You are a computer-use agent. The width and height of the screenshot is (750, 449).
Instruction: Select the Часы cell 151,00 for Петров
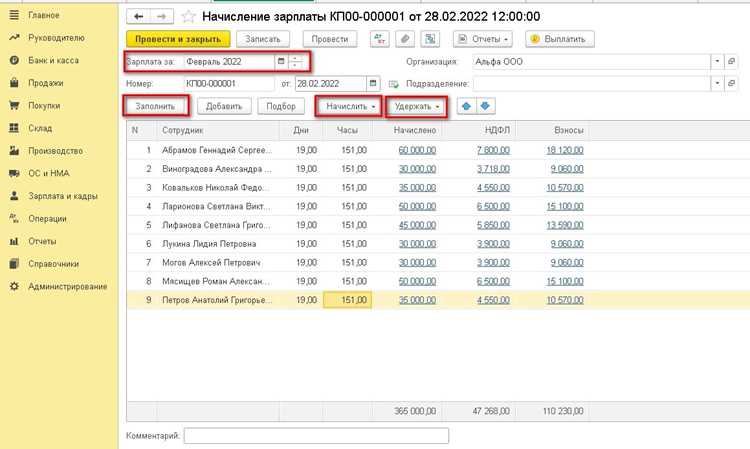[348, 300]
